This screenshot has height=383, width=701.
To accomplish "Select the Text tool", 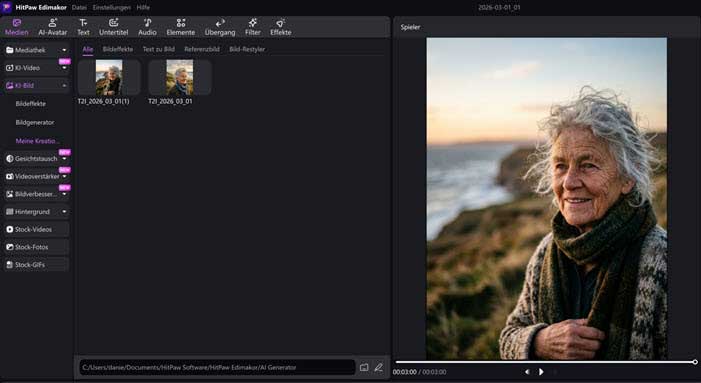I will (x=83, y=27).
